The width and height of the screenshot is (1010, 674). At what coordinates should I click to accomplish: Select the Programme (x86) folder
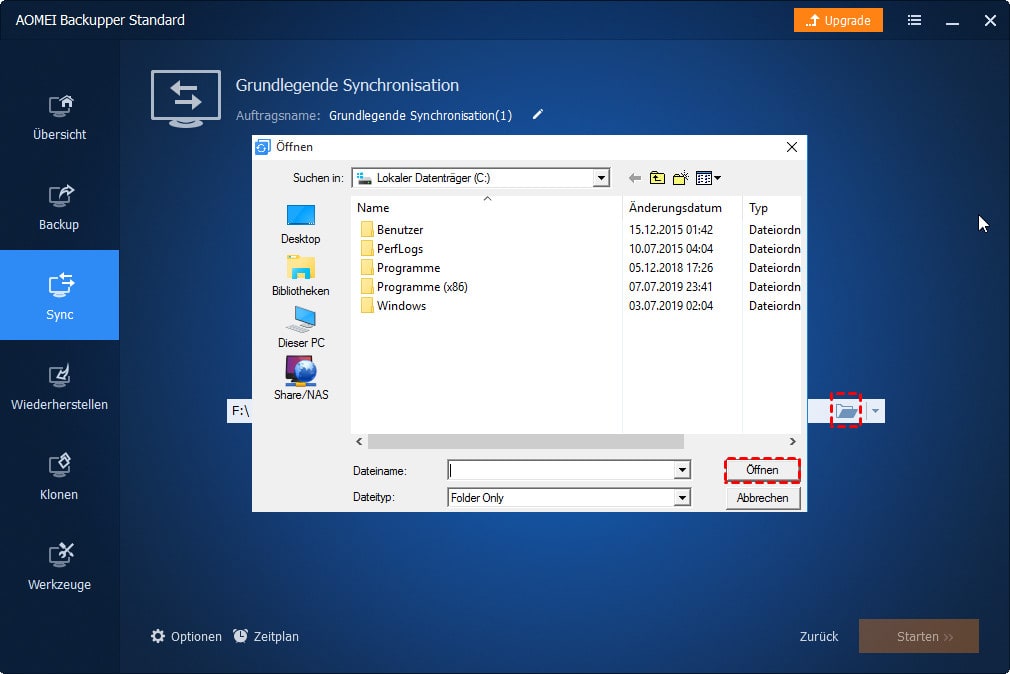[x=421, y=287]
